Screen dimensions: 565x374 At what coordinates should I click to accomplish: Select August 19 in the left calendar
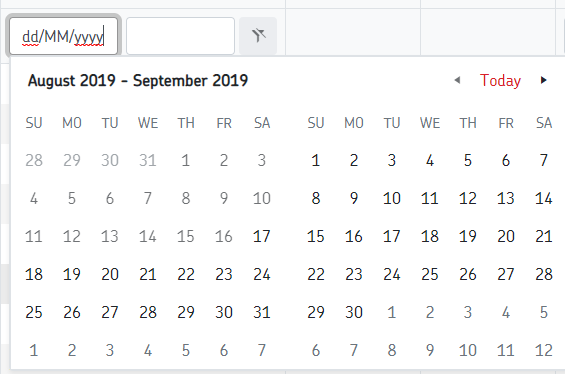point(72,274)
